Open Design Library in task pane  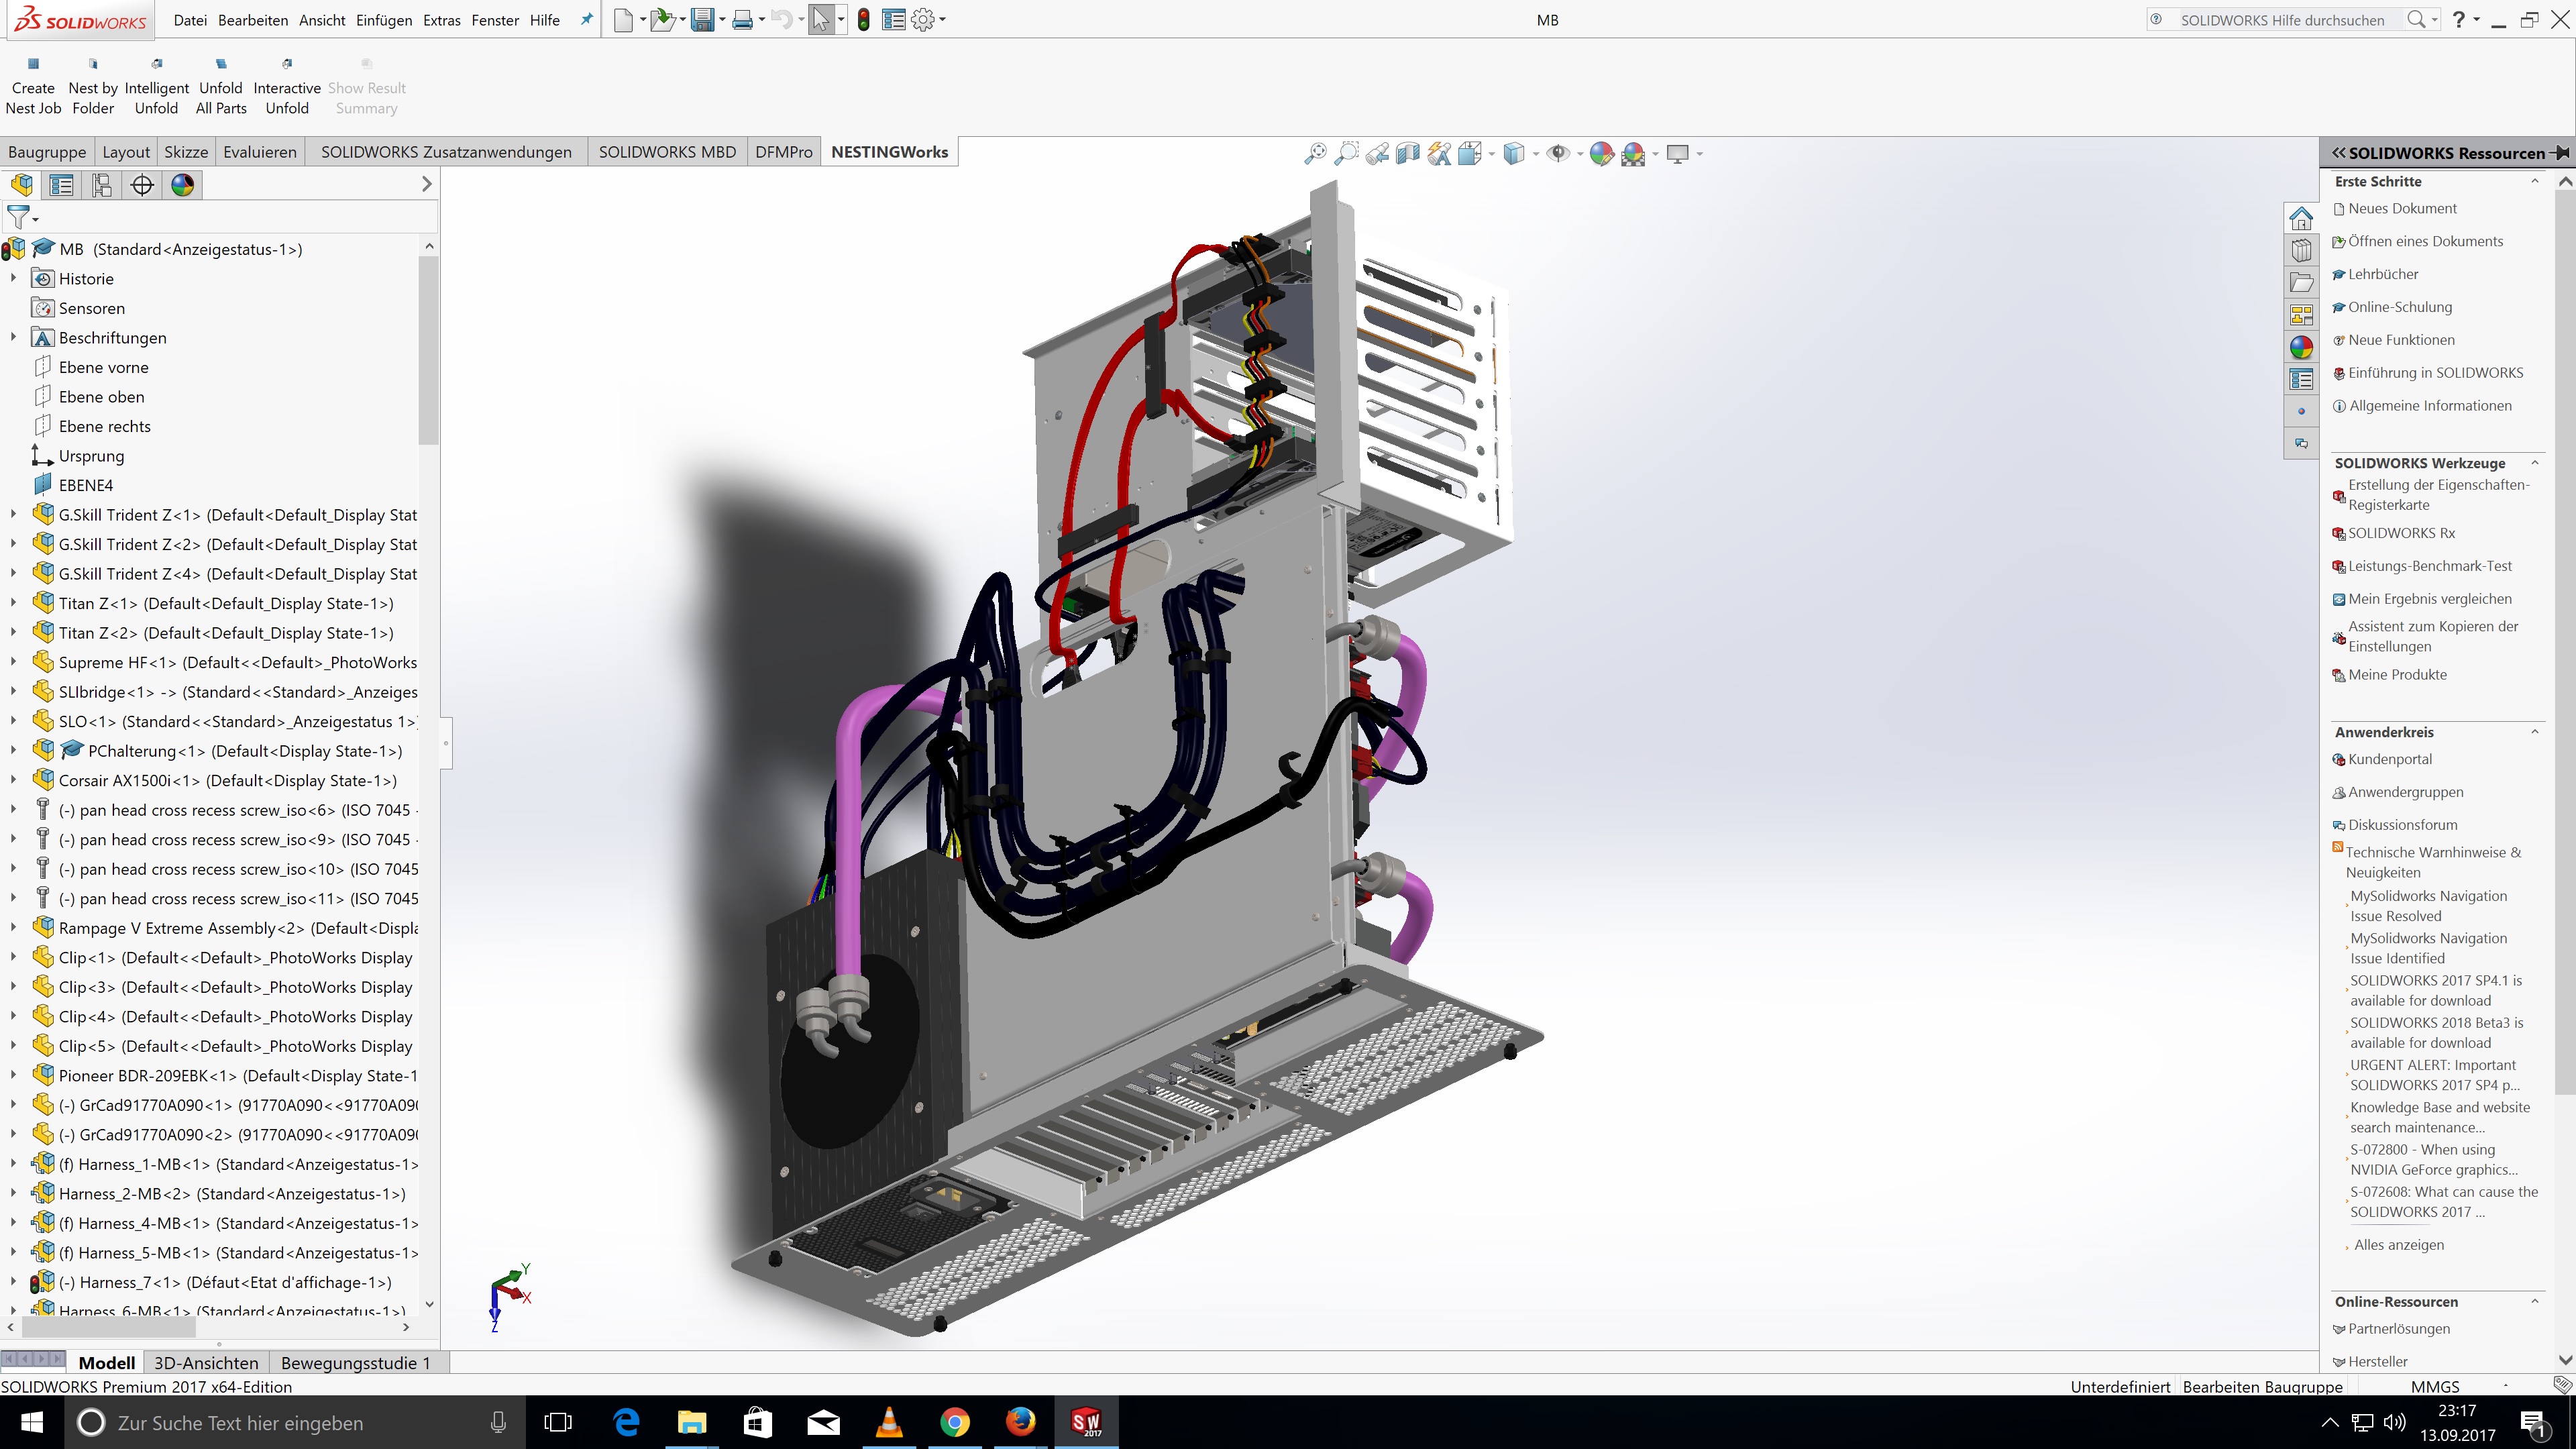tap(2301, 250)
